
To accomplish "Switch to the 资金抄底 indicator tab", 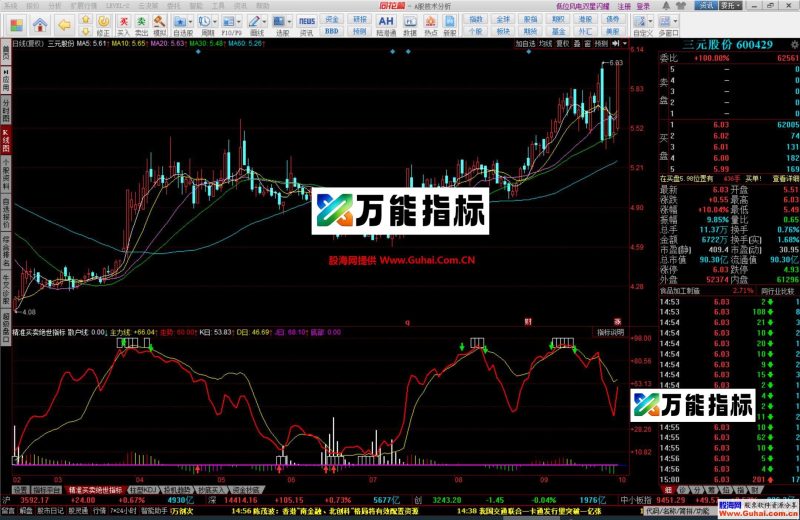I will pos(245,490).
